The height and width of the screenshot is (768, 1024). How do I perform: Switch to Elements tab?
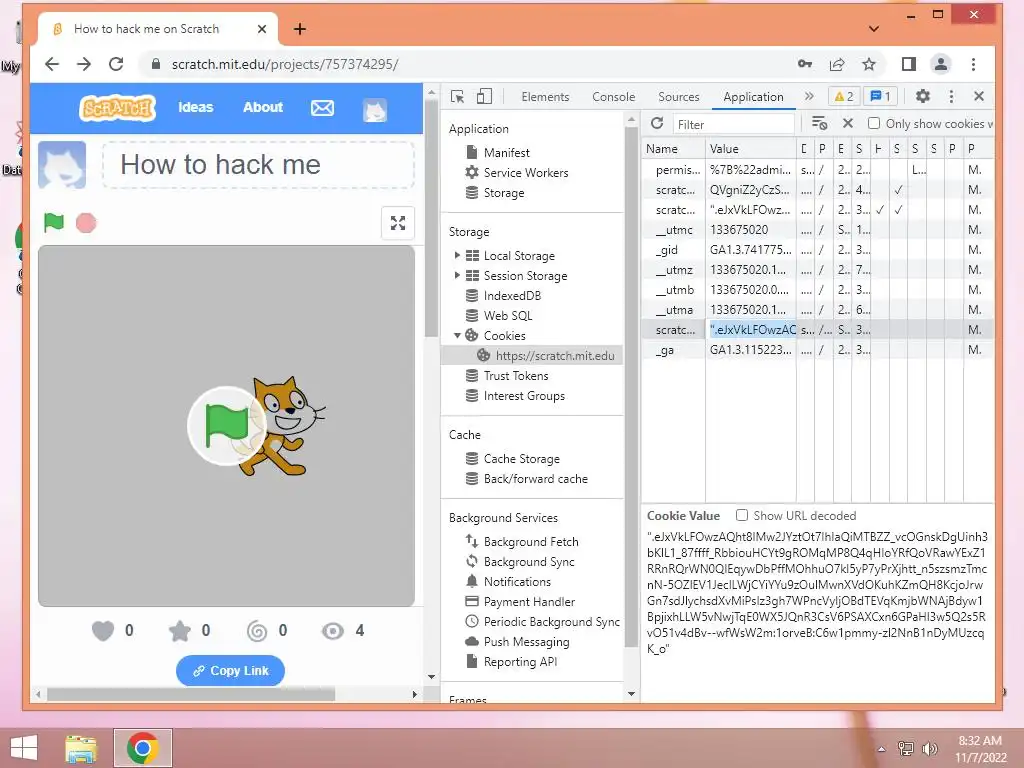(x=545, y=97)
